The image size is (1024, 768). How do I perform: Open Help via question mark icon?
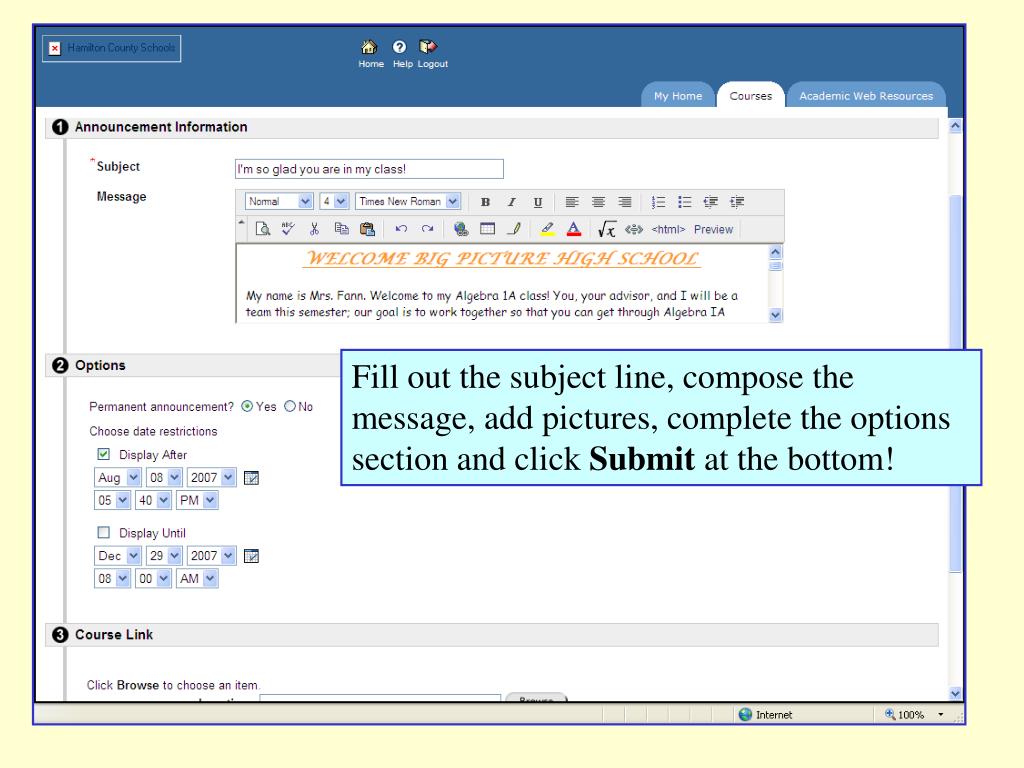[x=399, y=47]
